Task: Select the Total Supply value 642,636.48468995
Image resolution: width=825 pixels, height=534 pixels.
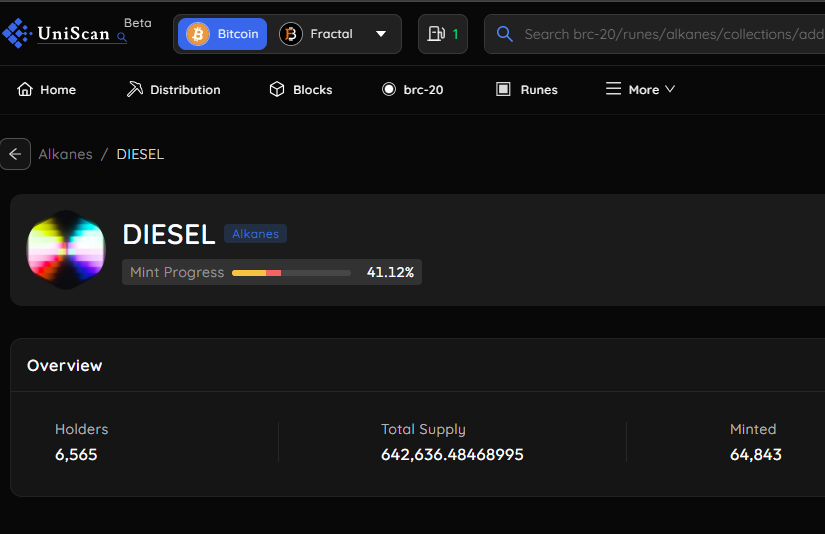Action: click(452, 455)
